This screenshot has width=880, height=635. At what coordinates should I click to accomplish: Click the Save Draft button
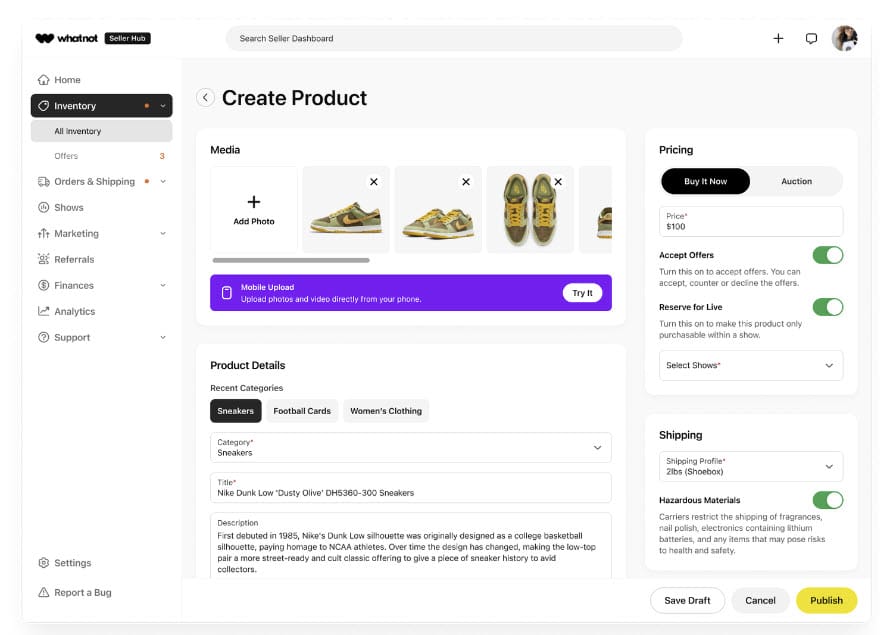[x=687, y=600]
